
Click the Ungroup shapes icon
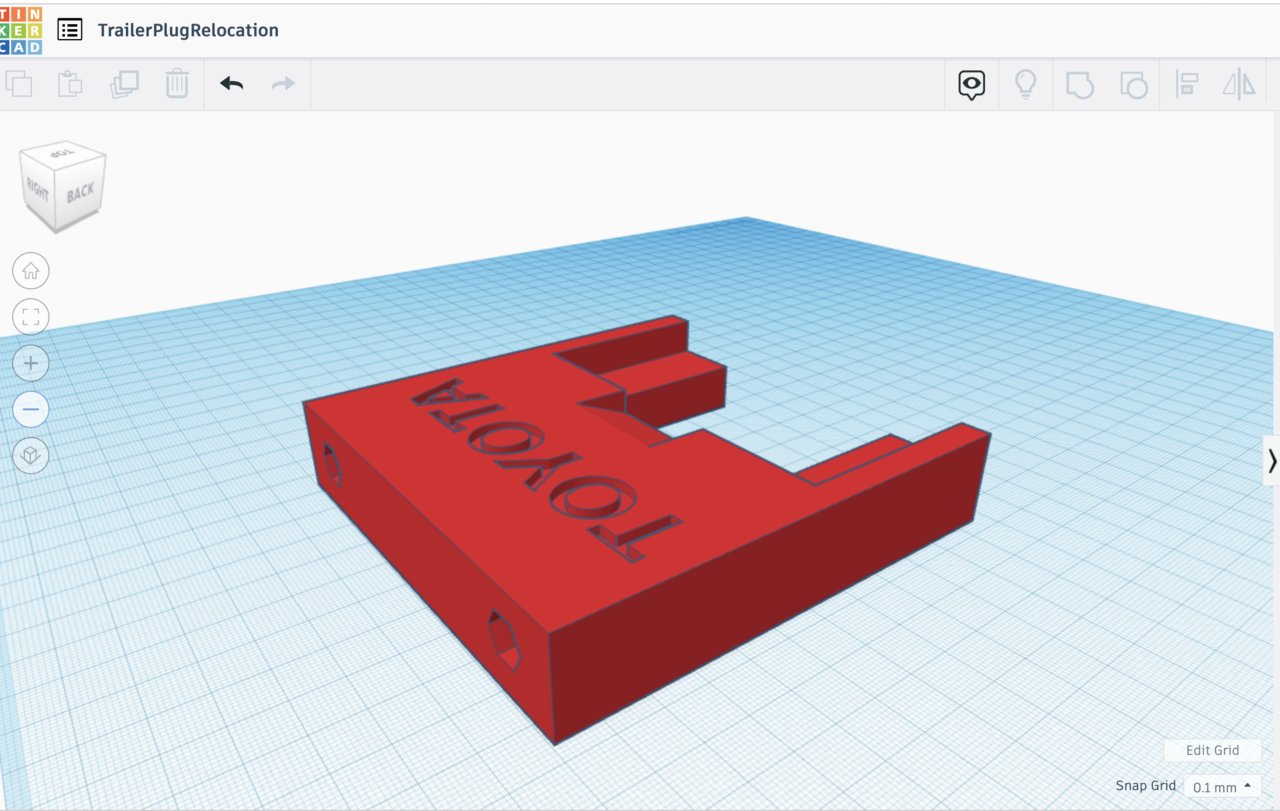pos(1133,85)
